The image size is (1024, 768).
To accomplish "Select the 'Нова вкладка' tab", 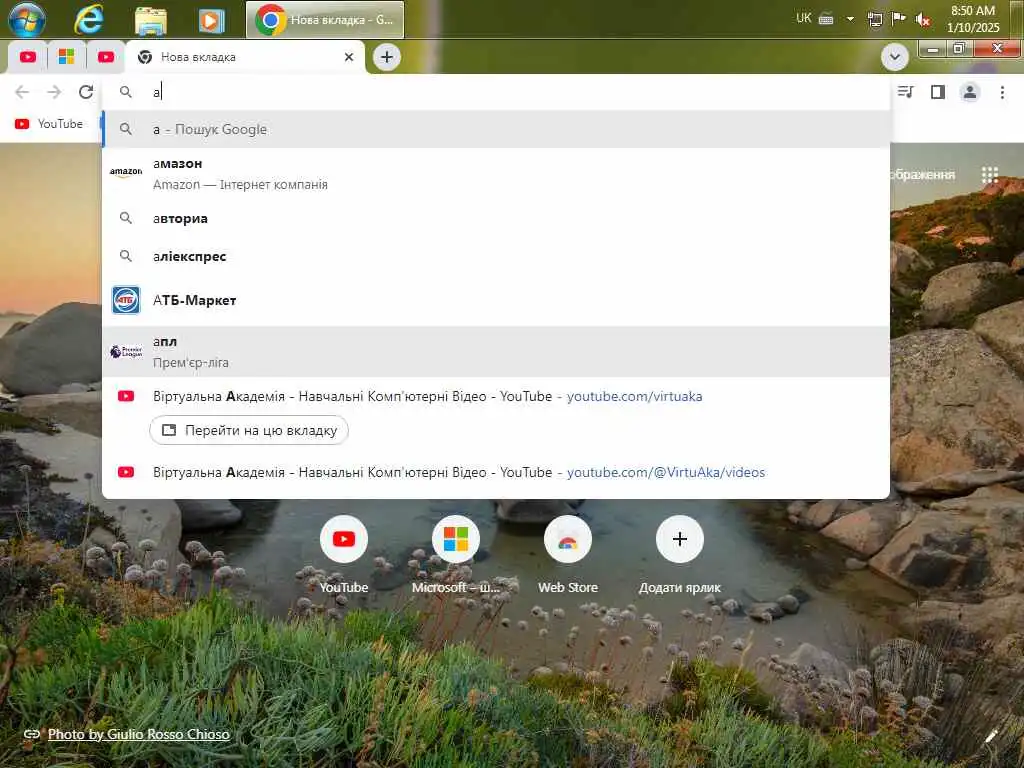I will coord(245,57).
